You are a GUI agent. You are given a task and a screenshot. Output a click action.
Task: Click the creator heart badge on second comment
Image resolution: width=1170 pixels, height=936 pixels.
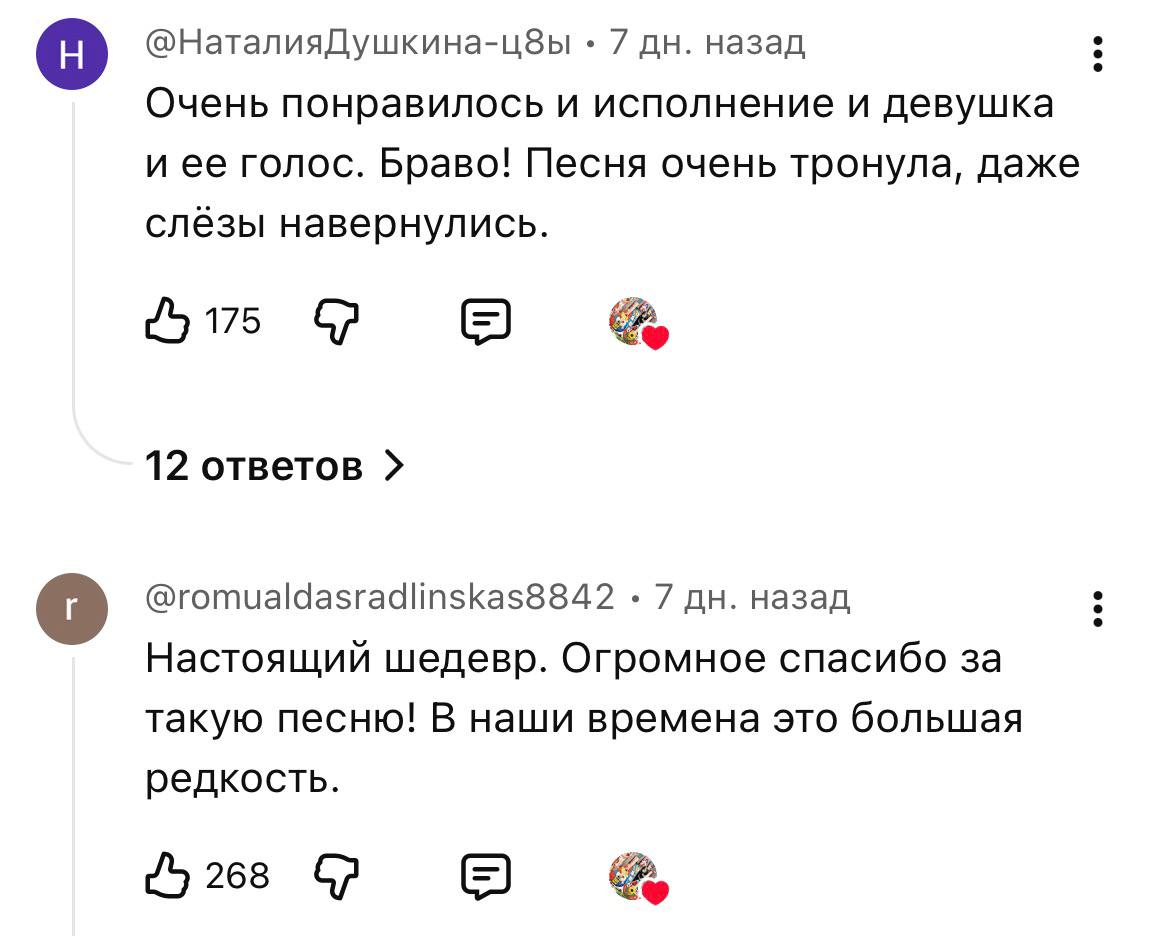637,876
